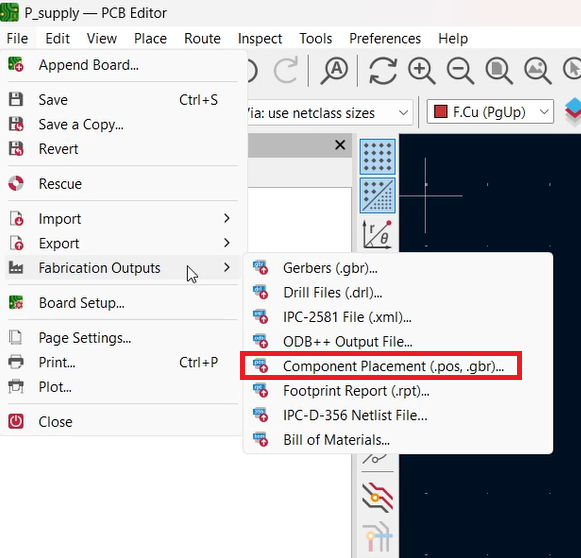Screen dimensions: 581x558
Task: Choose Rescue from the File menu
Action: (123, 184)
